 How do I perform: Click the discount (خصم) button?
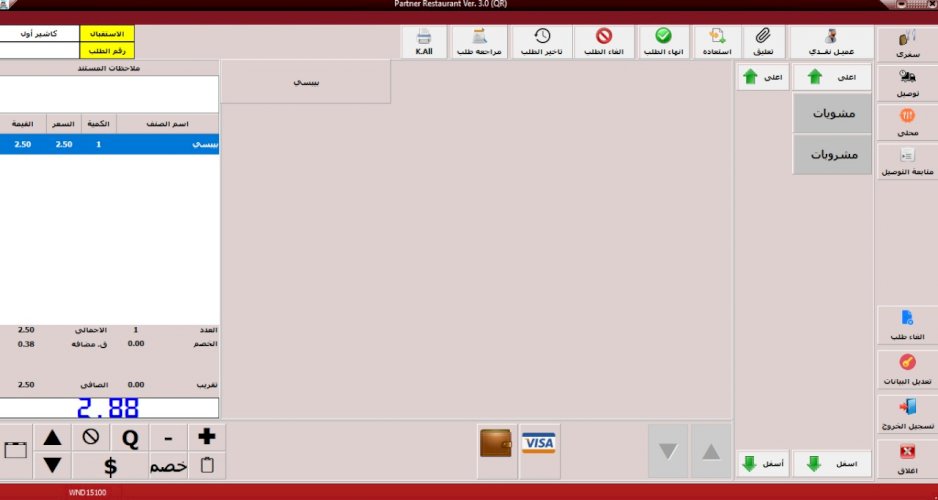pos(169,466)
